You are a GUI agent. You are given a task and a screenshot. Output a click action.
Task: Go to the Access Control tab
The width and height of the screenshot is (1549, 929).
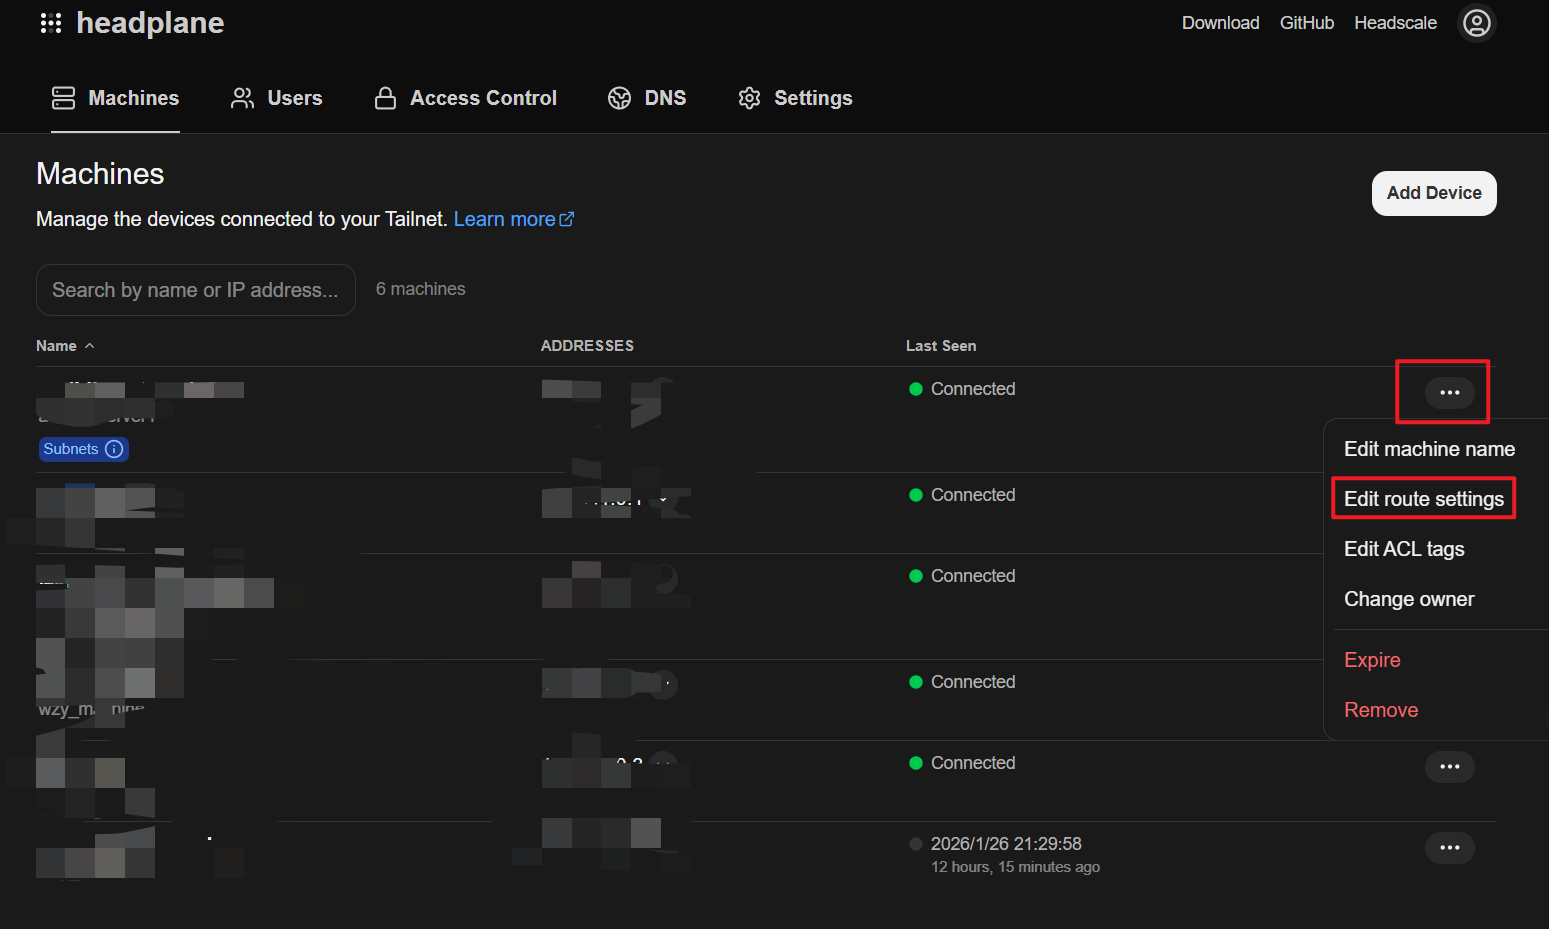466,98
